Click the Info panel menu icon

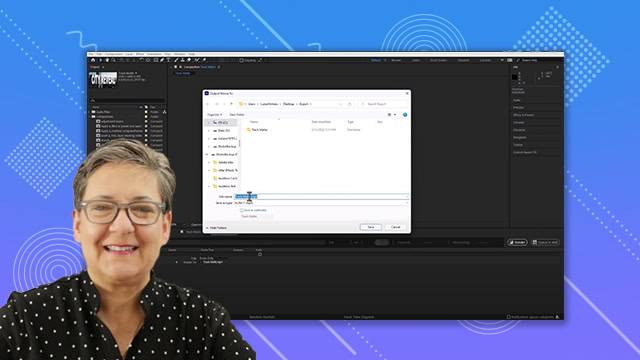558,67
